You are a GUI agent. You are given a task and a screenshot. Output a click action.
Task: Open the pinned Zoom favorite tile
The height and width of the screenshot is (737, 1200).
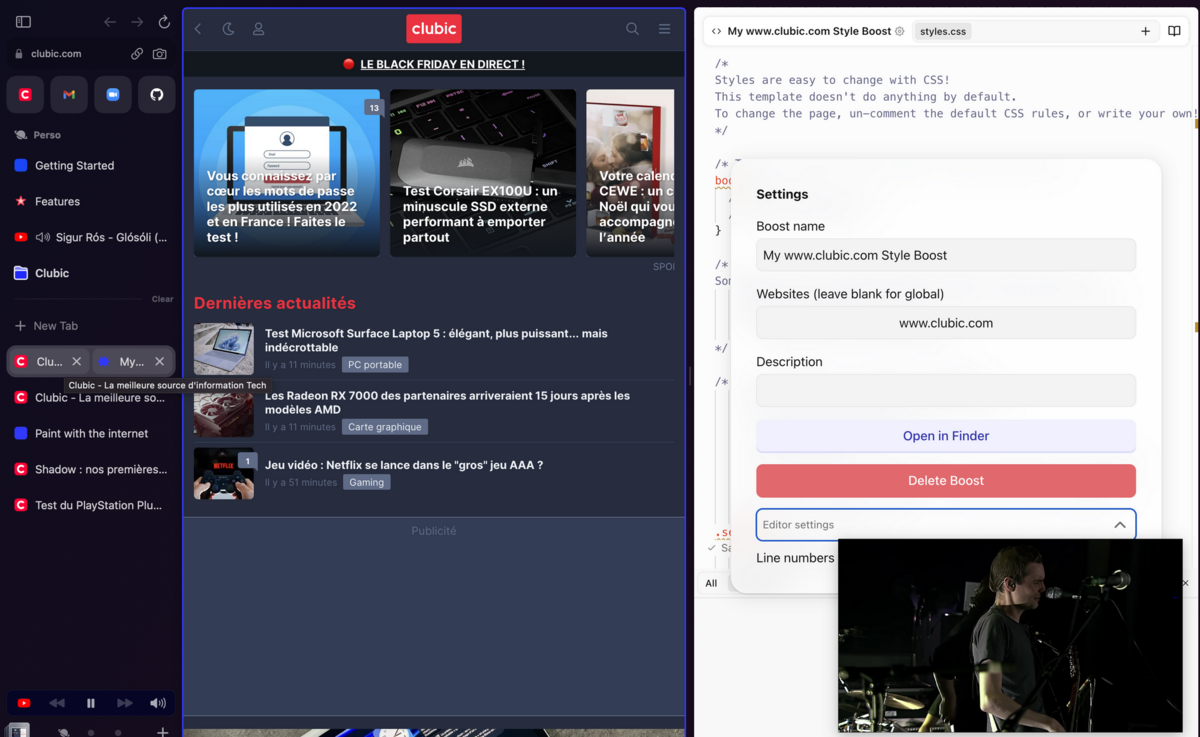(113, 94)
